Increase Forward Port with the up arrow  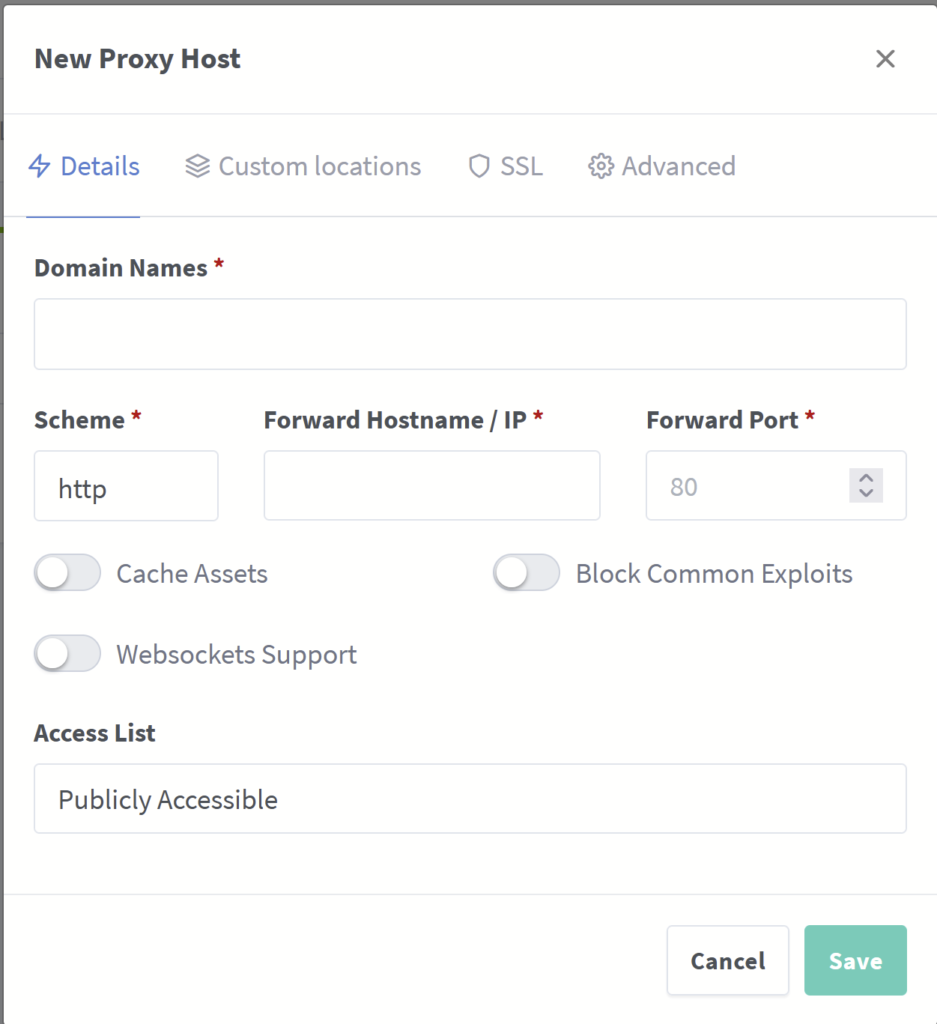(866, 478)
